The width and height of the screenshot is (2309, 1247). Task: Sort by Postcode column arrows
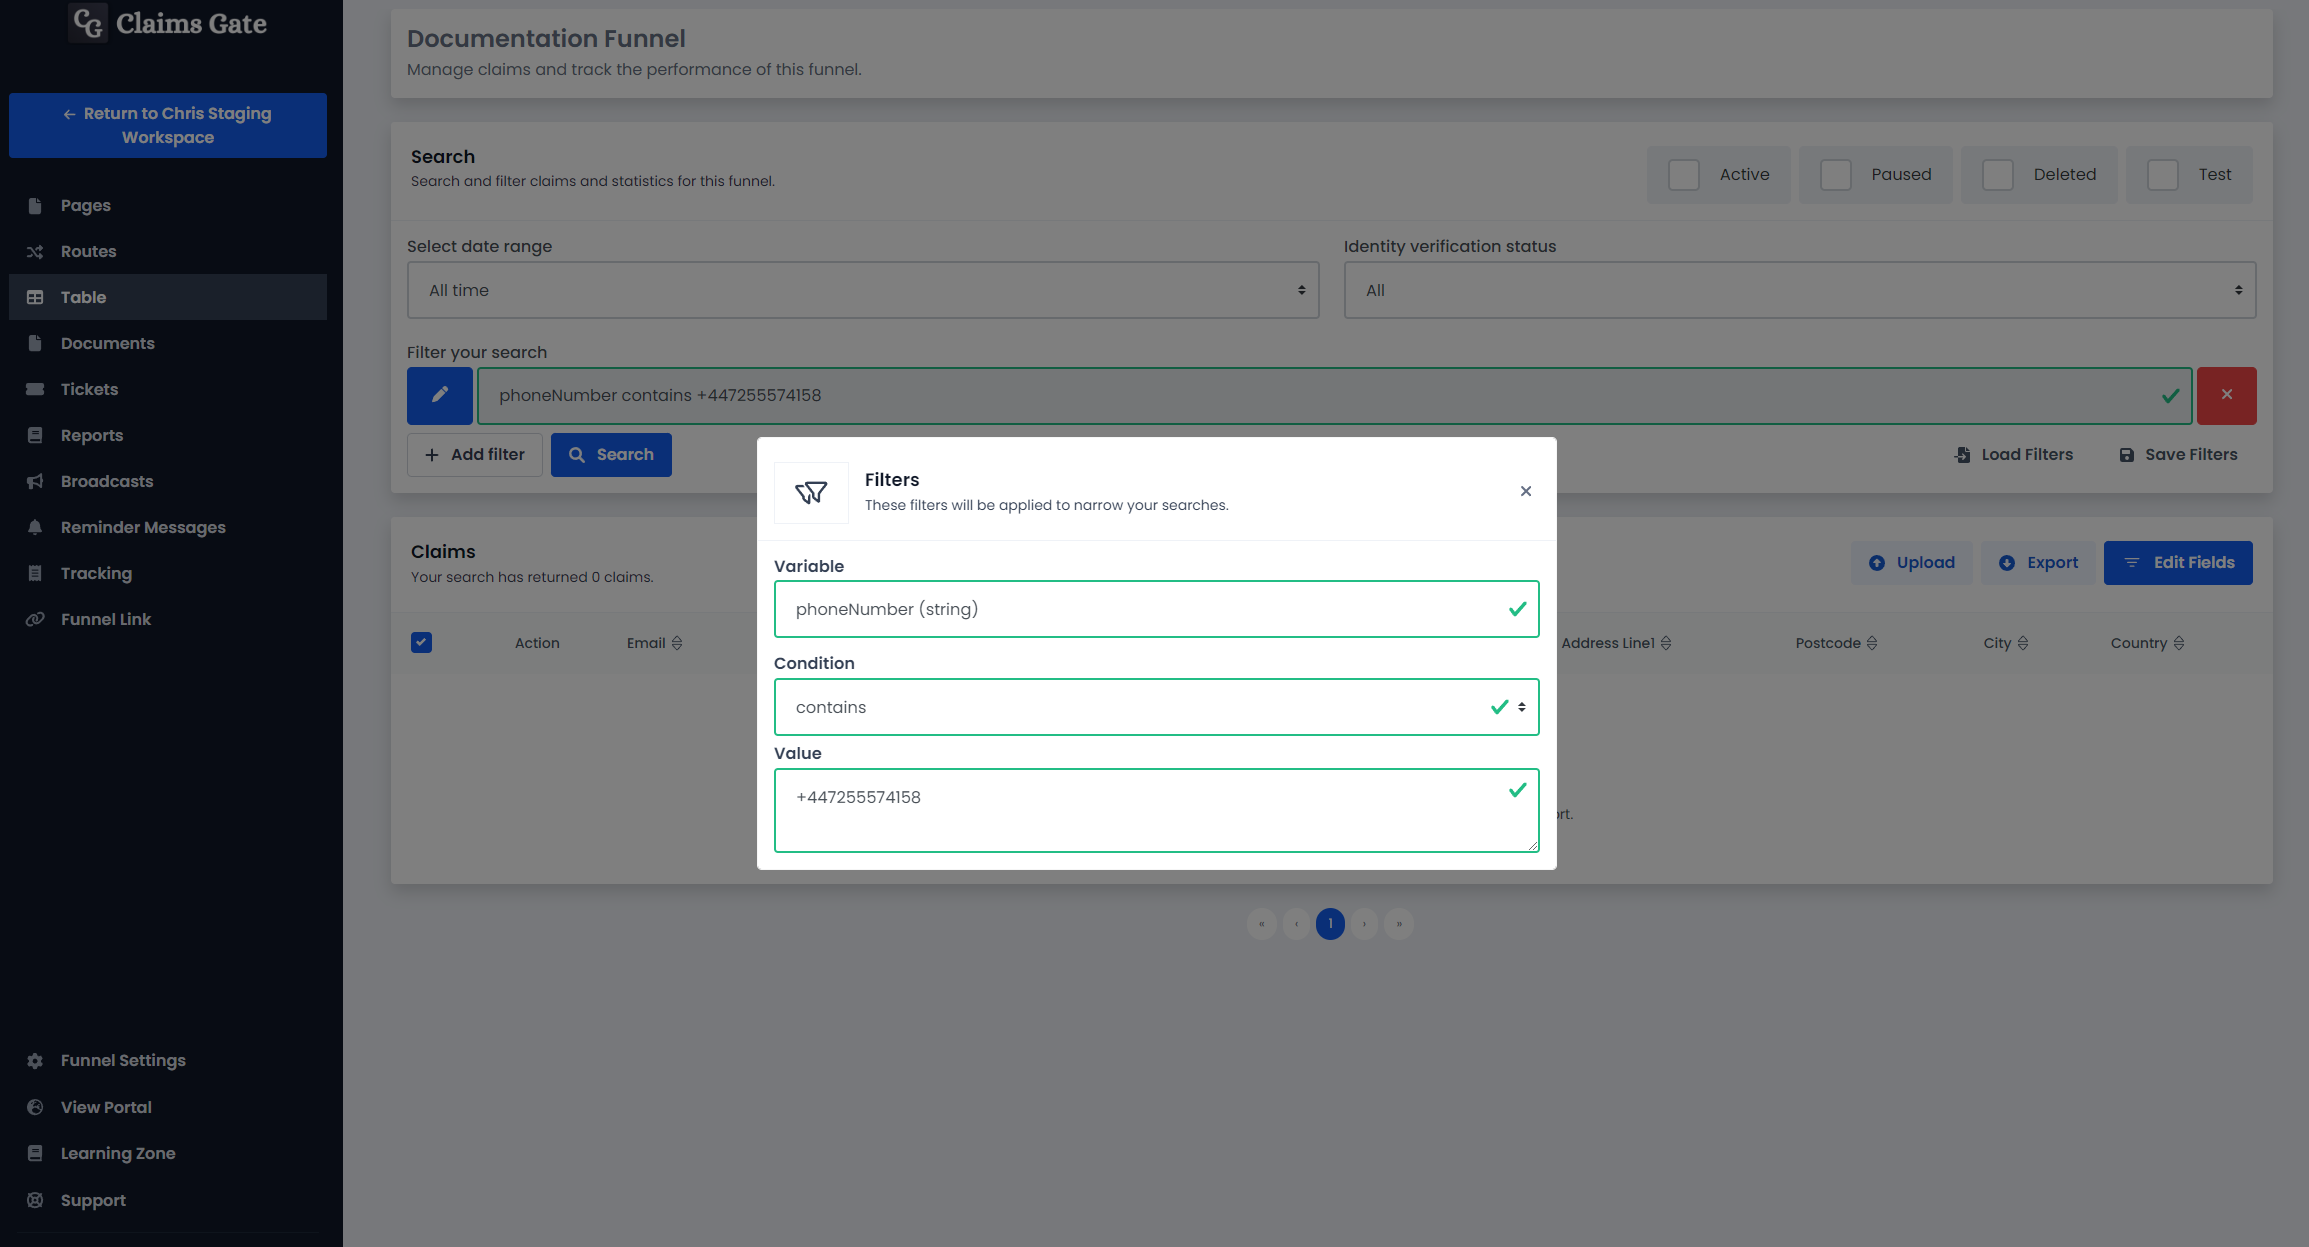(1872, 643)
